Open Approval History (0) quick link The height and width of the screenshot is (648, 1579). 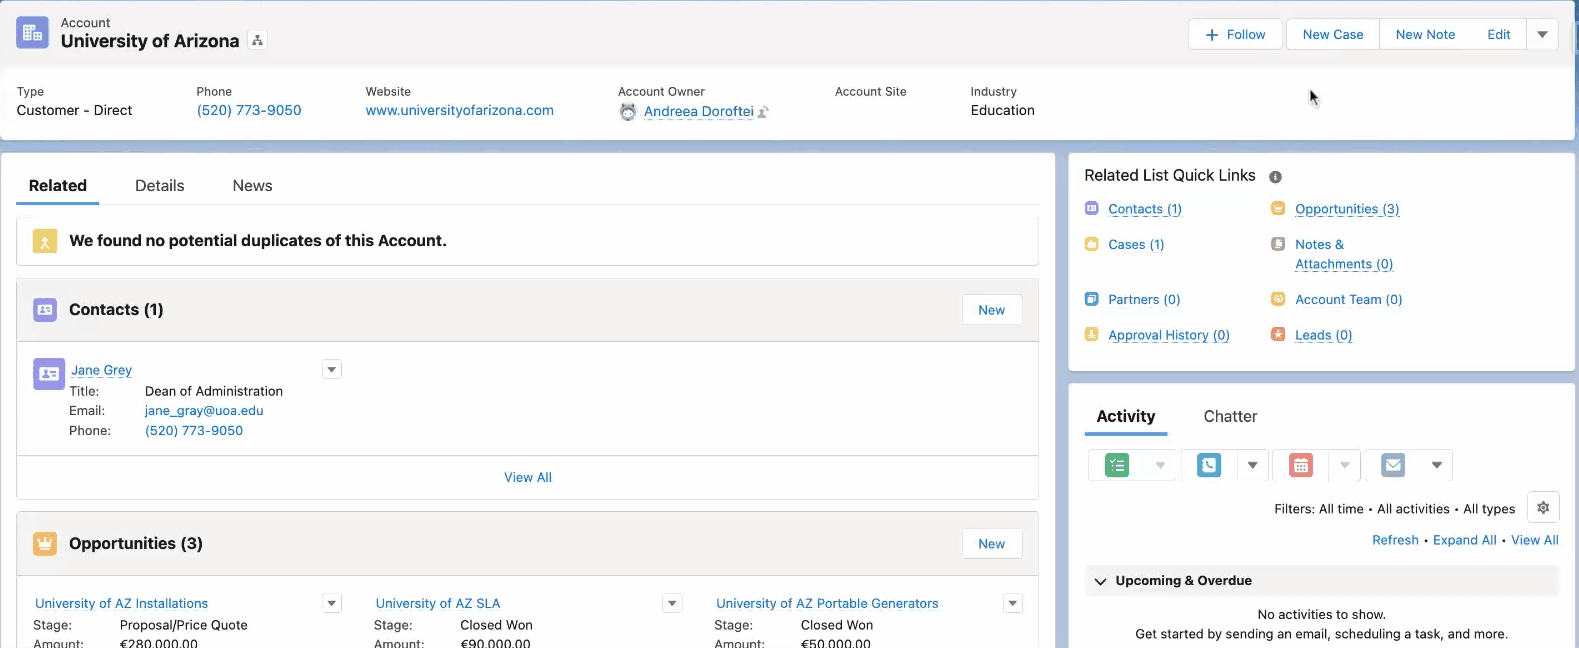click(x=1169, y=335)
